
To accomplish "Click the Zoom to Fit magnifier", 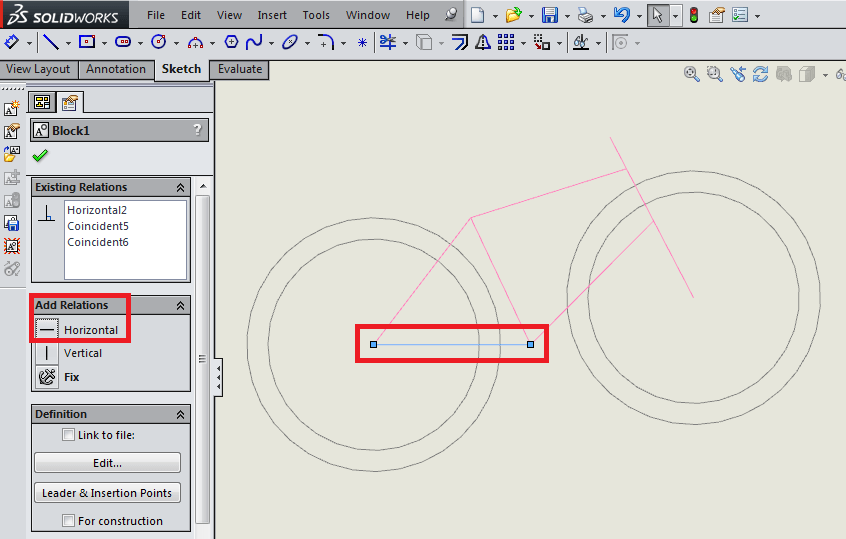I will [x=692, y=74].
